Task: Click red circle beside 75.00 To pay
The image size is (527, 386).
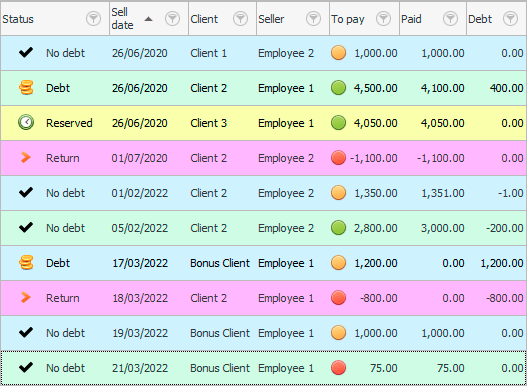Action: click(338, 368)
